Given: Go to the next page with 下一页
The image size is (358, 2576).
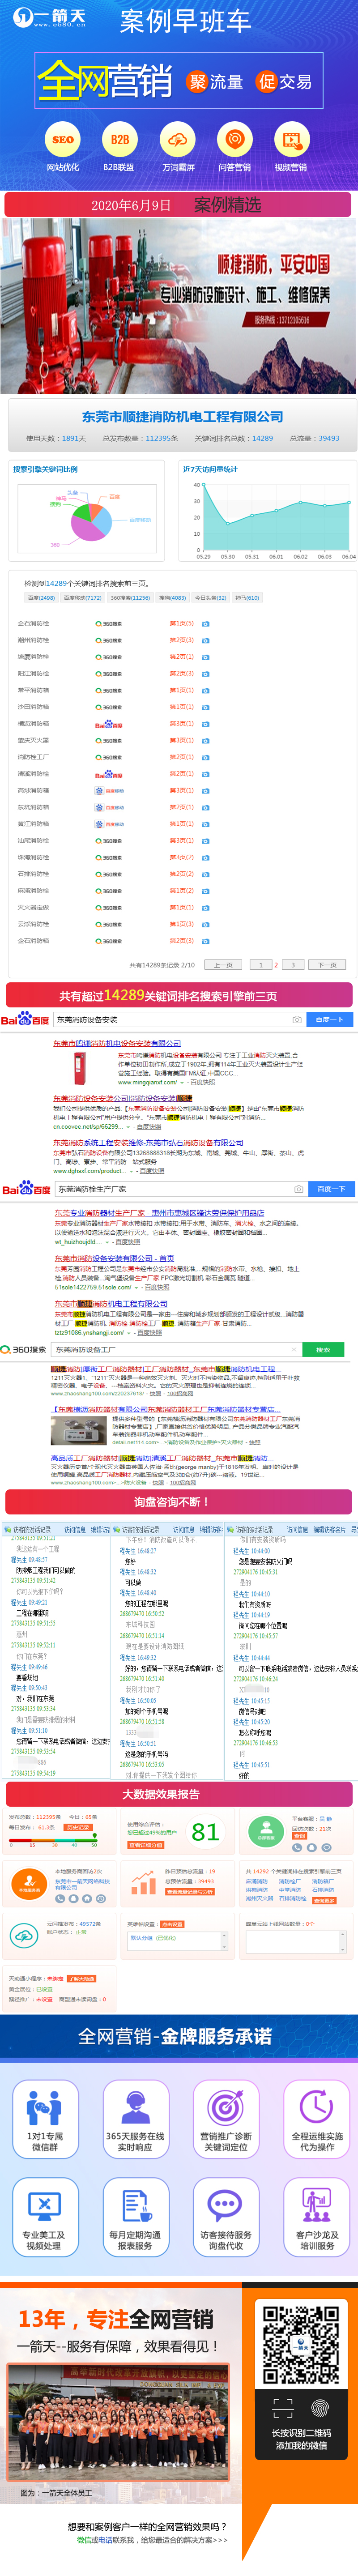Looking at the screenshot, I should (x=327, y=965).
